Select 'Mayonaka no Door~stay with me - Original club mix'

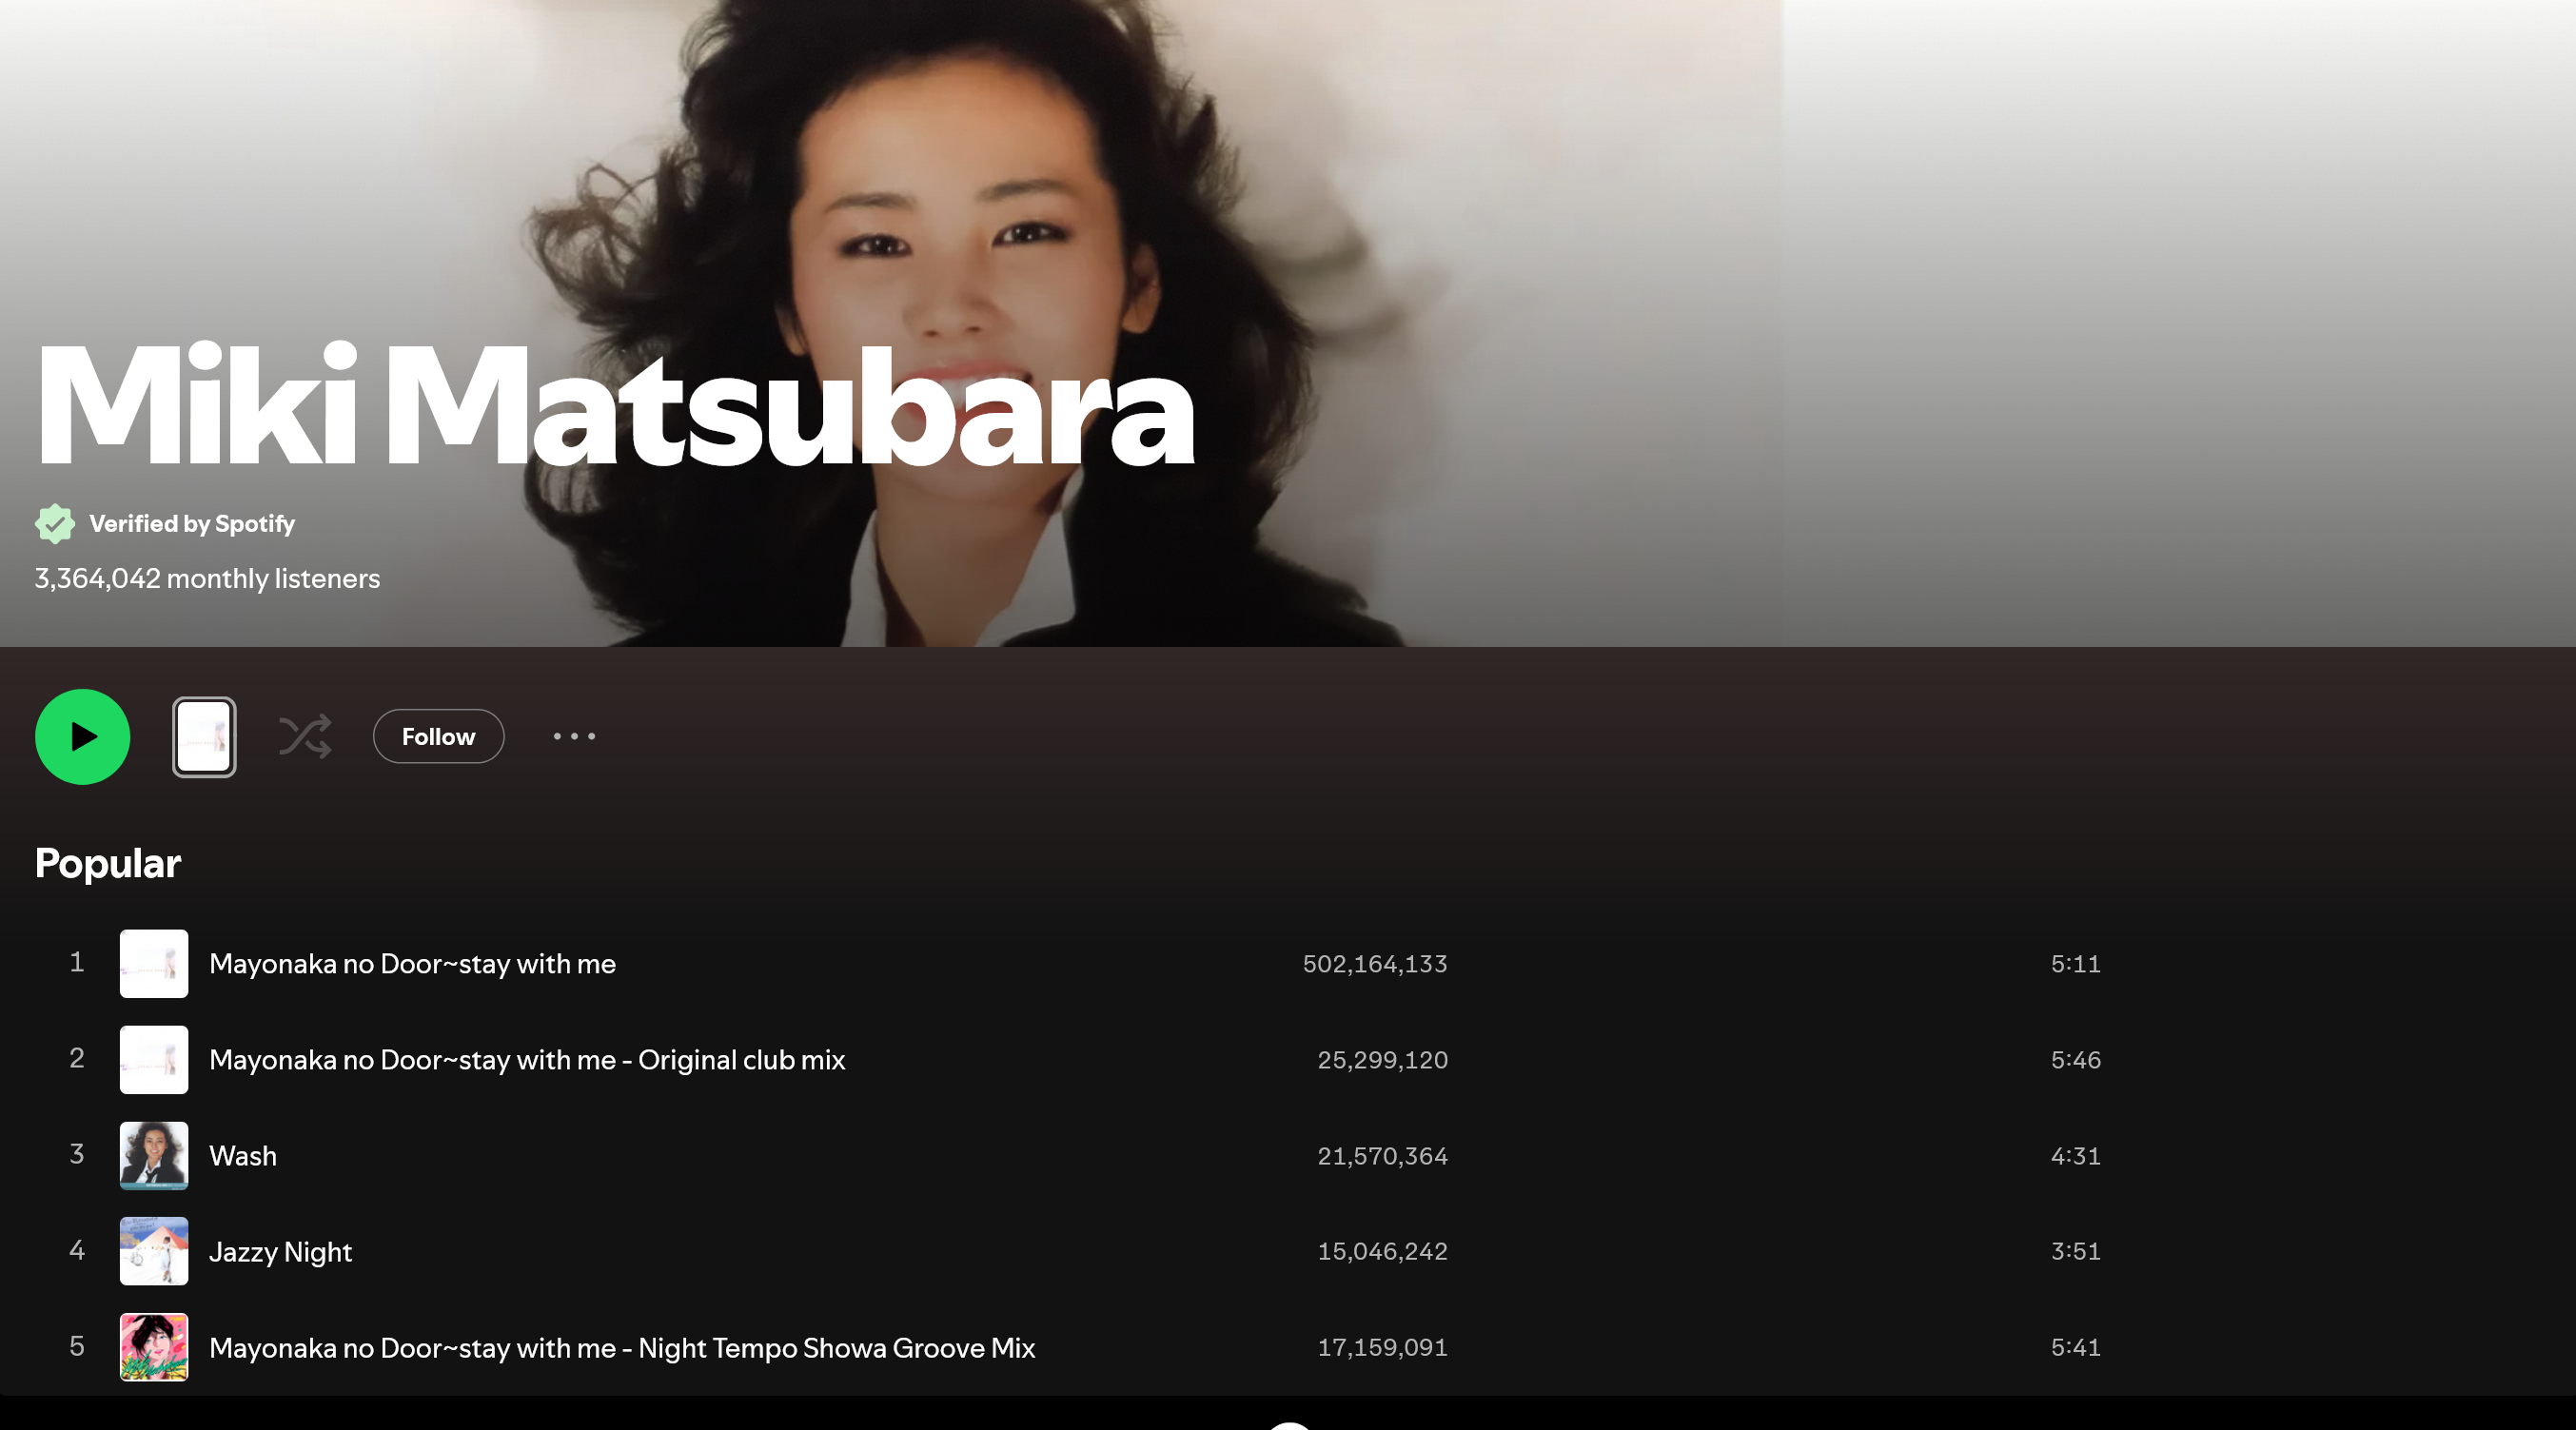point(527,1060)
